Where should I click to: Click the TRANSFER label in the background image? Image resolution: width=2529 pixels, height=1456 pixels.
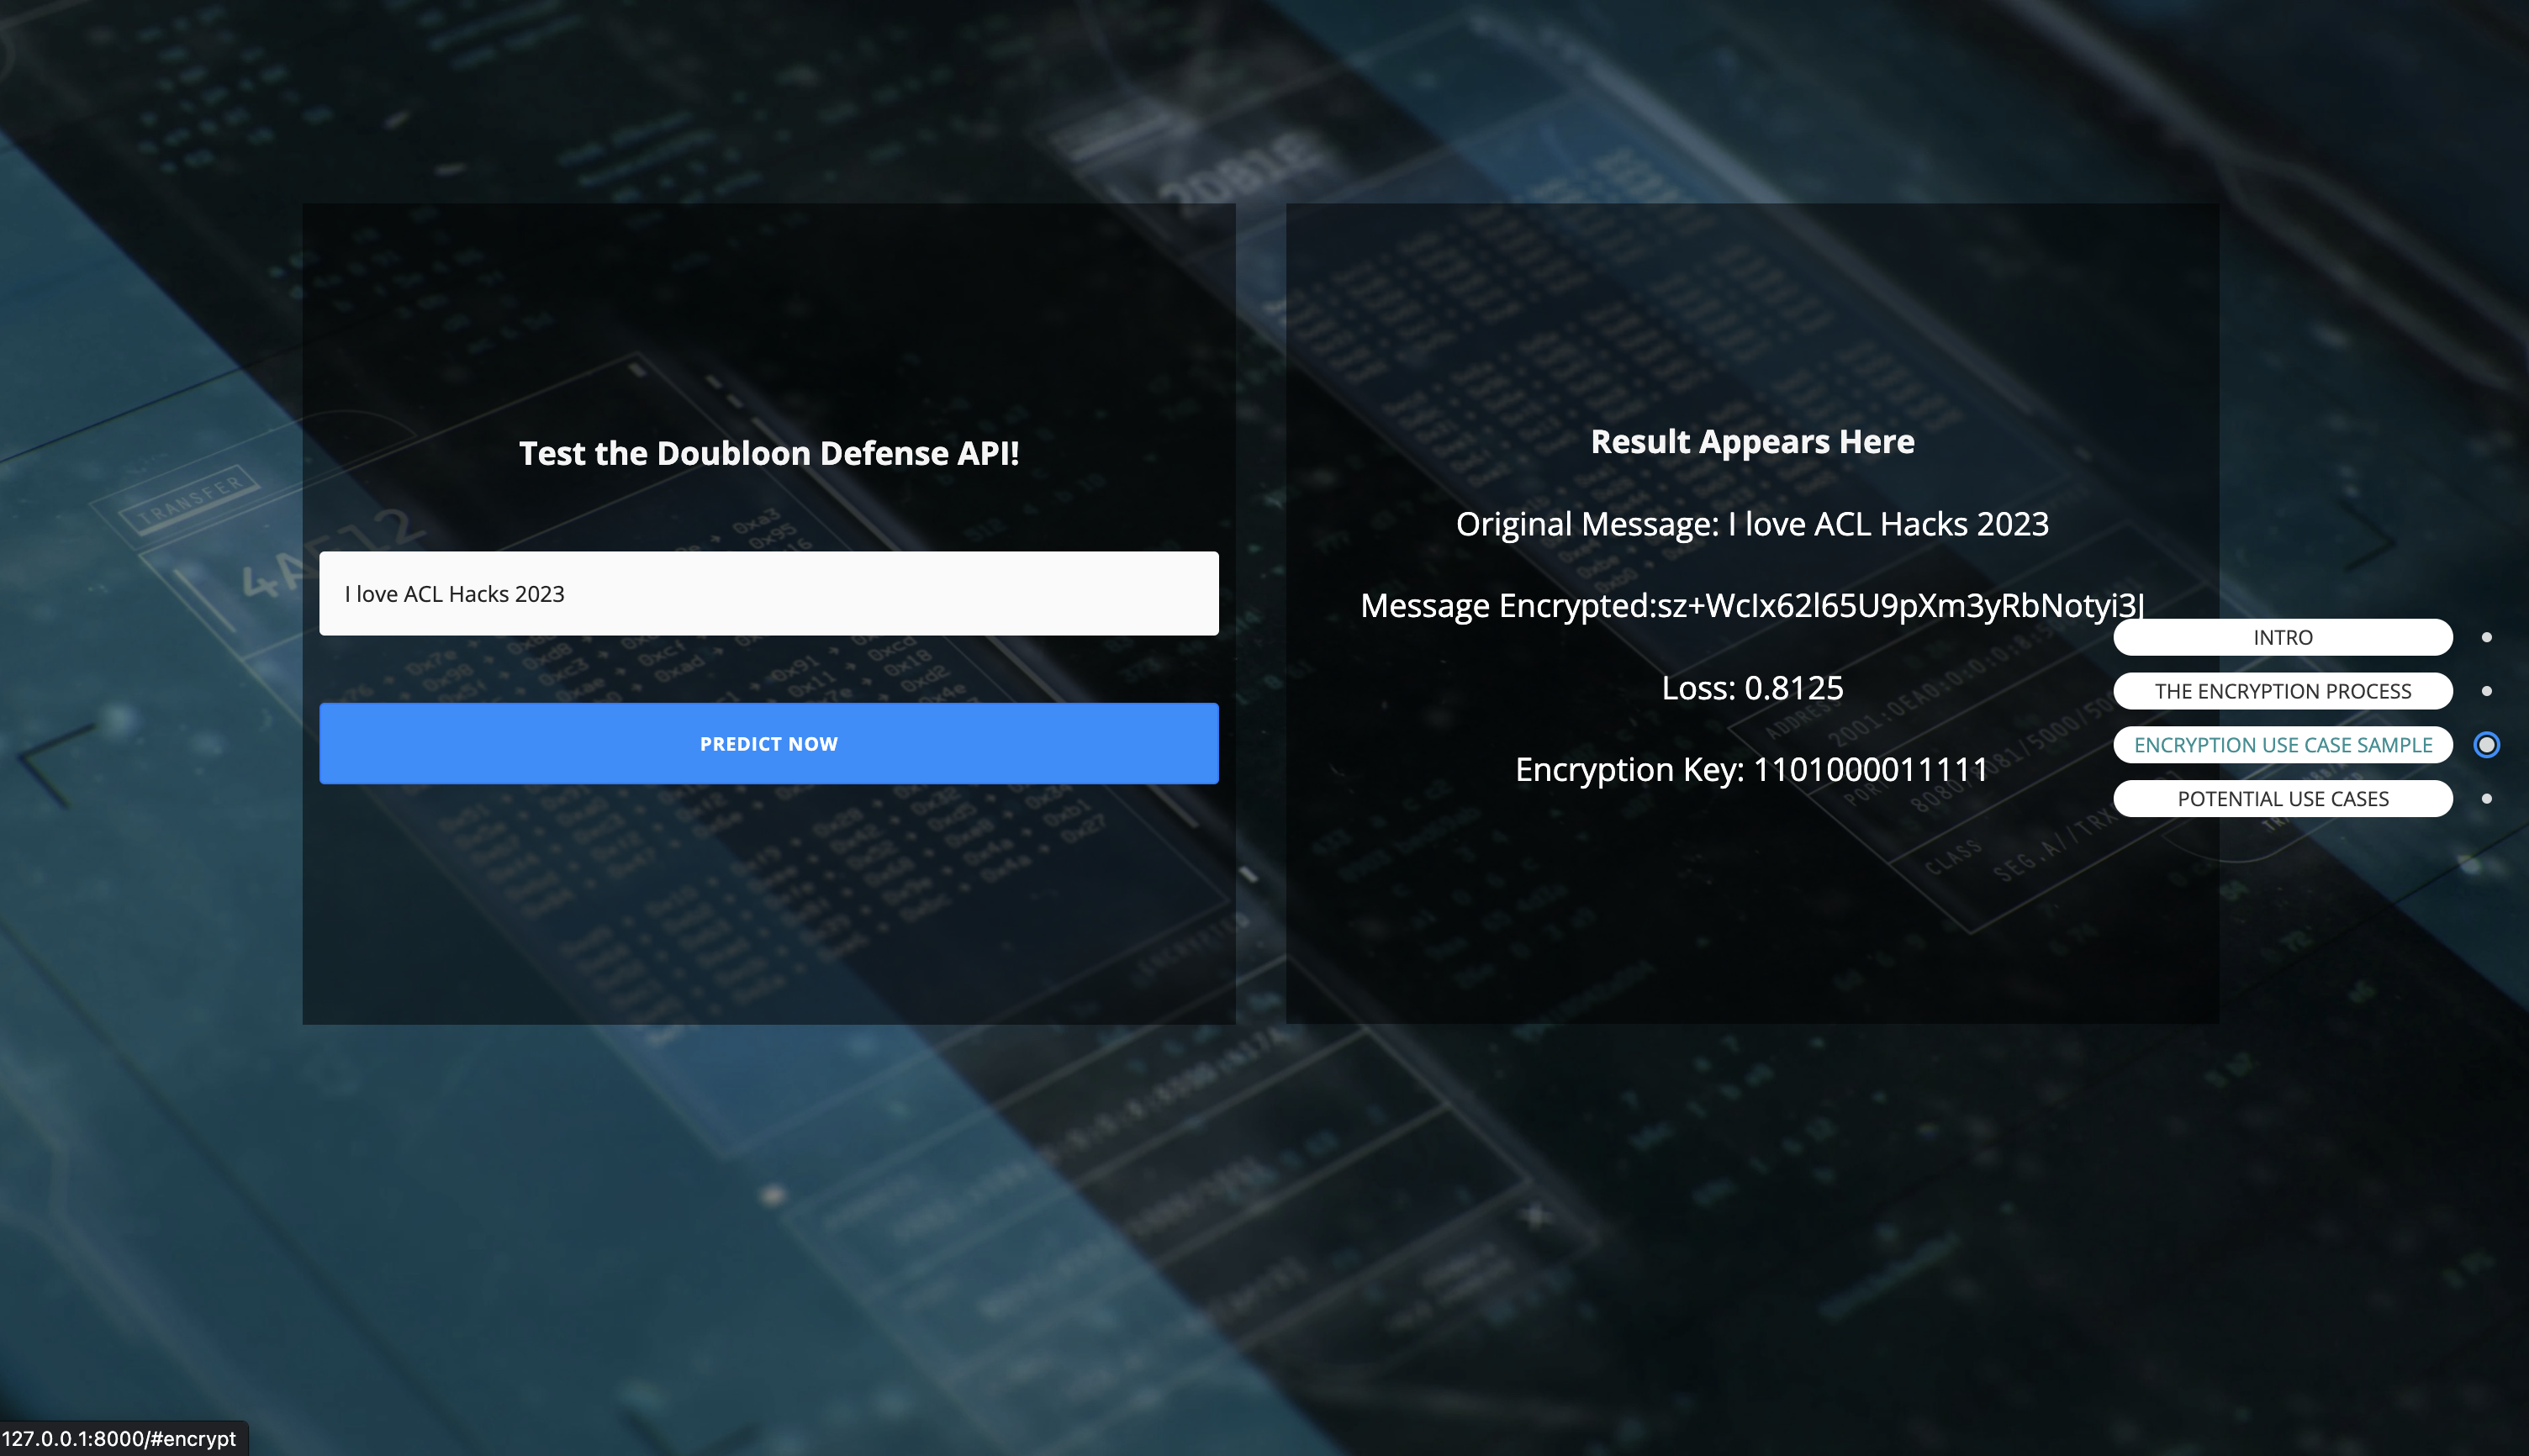tap(190, 500)
